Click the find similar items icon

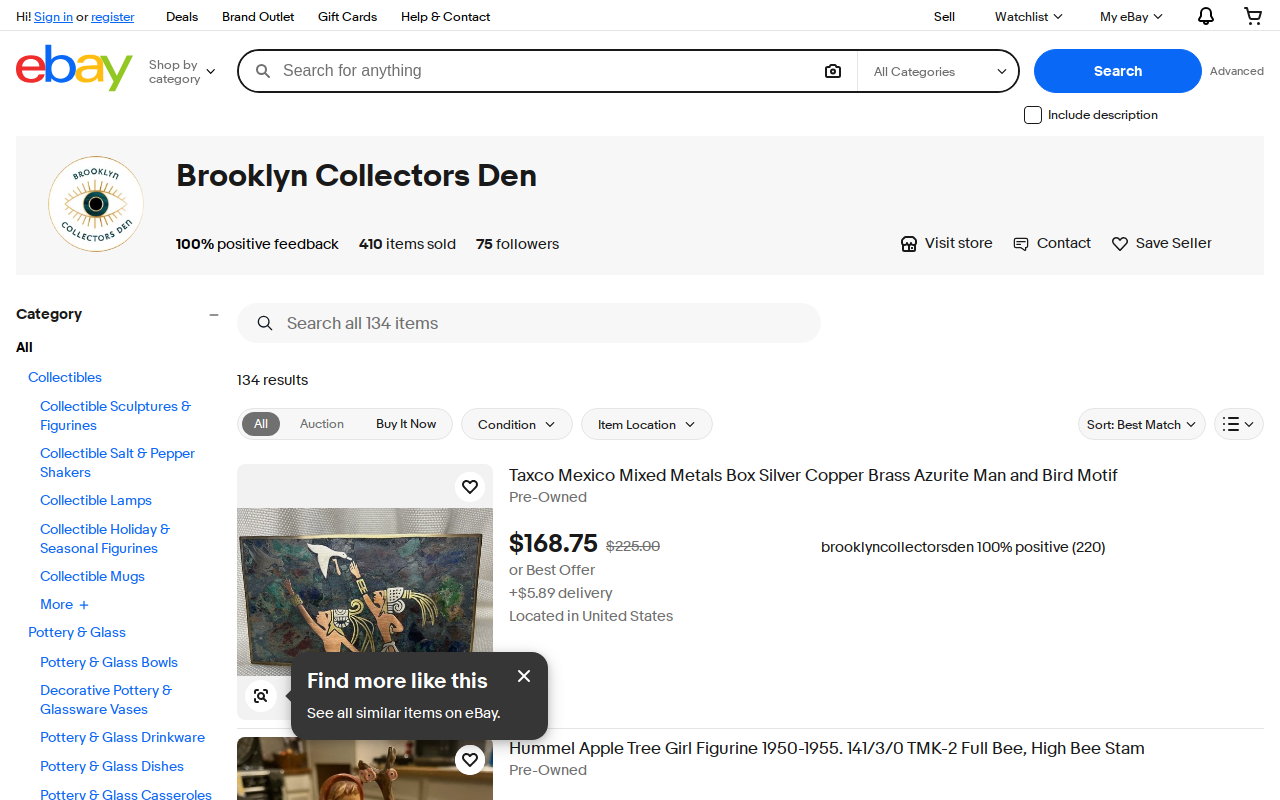click(x=261, y=696)
